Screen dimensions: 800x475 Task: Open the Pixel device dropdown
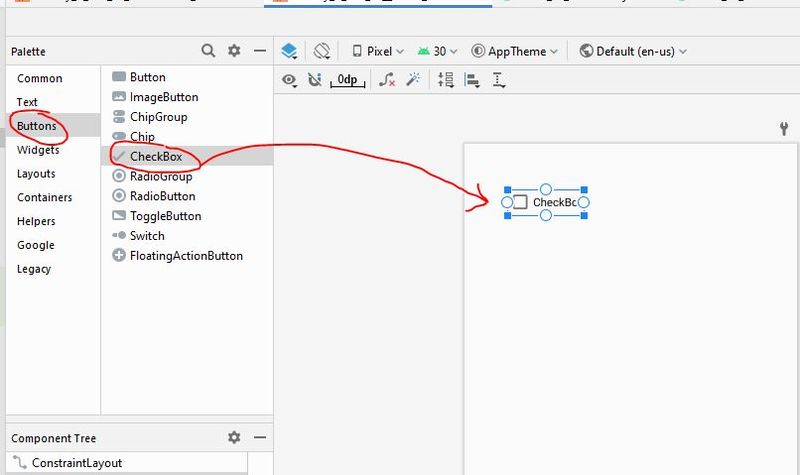[378, 52]
